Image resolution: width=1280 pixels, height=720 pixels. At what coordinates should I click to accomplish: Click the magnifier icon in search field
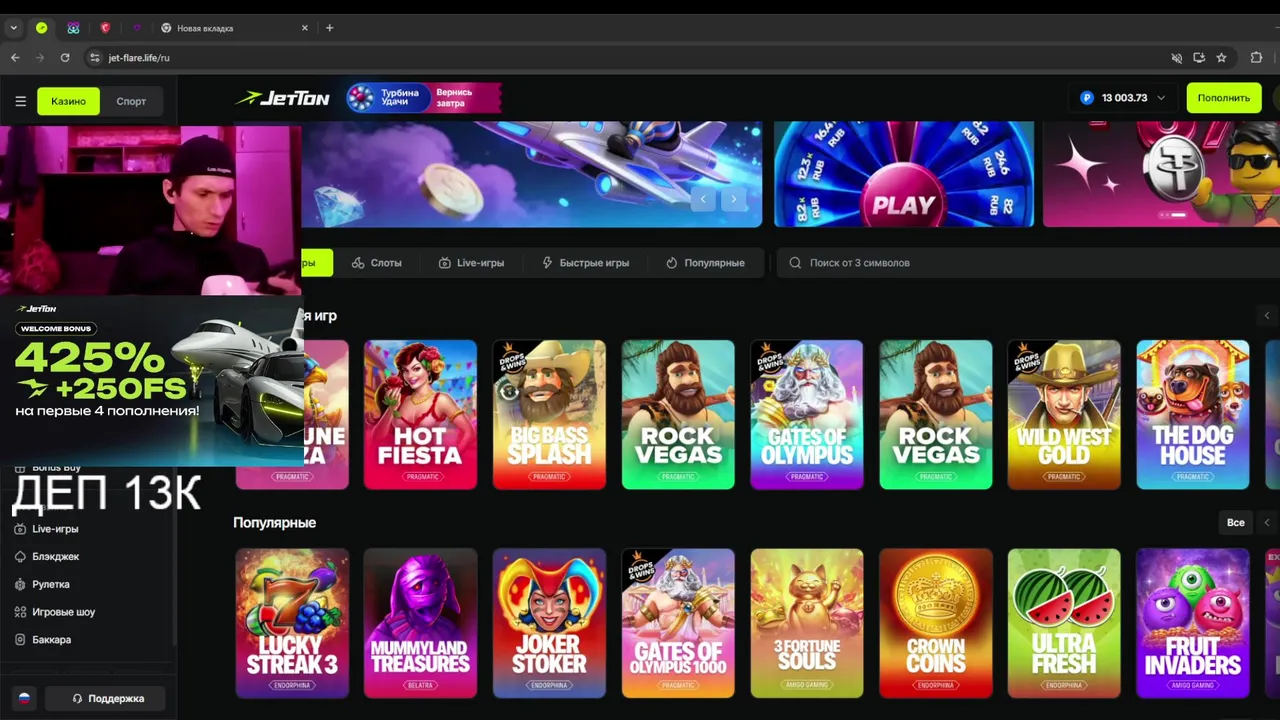coord(795,263)
